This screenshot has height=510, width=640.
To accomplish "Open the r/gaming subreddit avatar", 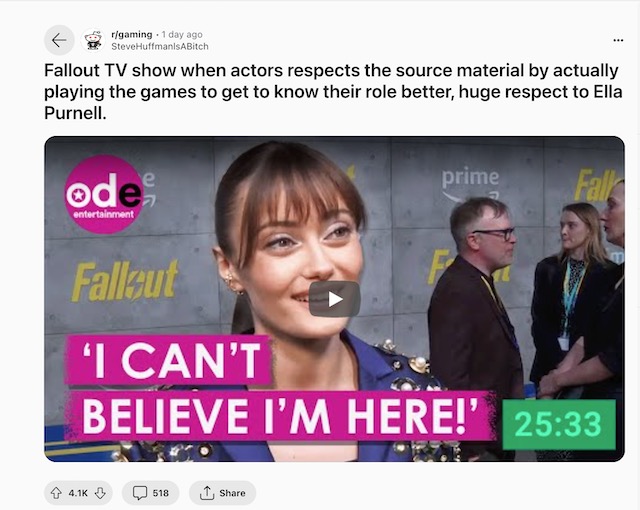I will point(93,40).
